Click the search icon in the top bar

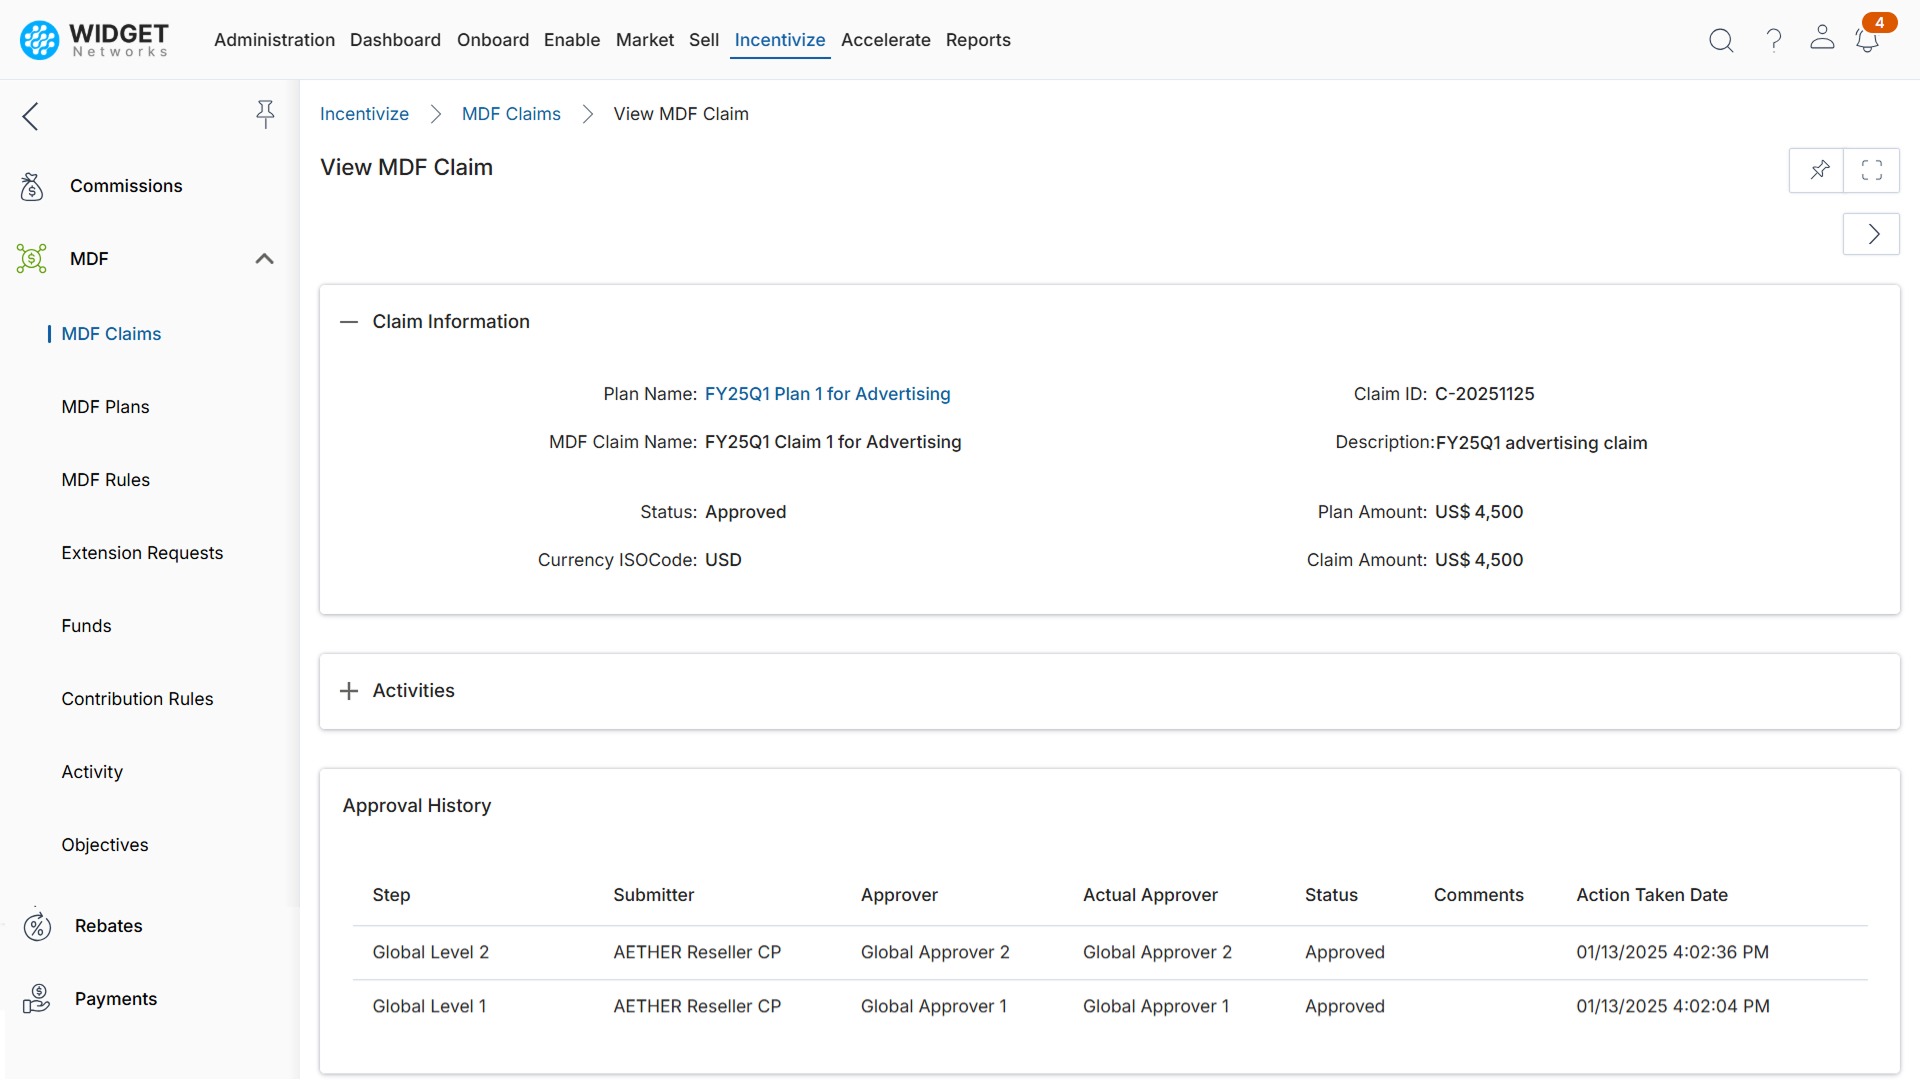1721,40
